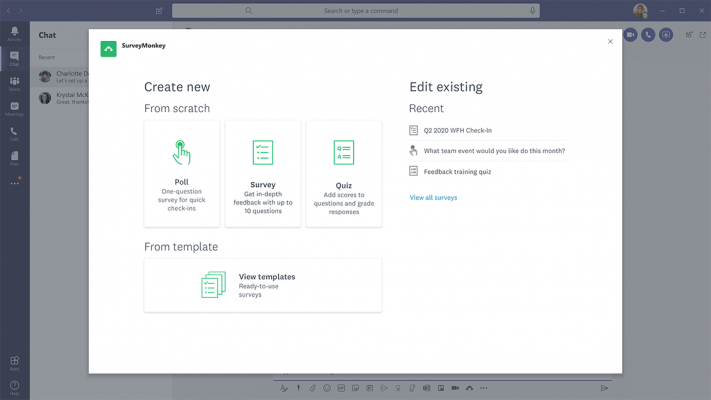
Task: Open the sticker picker
Action: click(x=355, y=388)
